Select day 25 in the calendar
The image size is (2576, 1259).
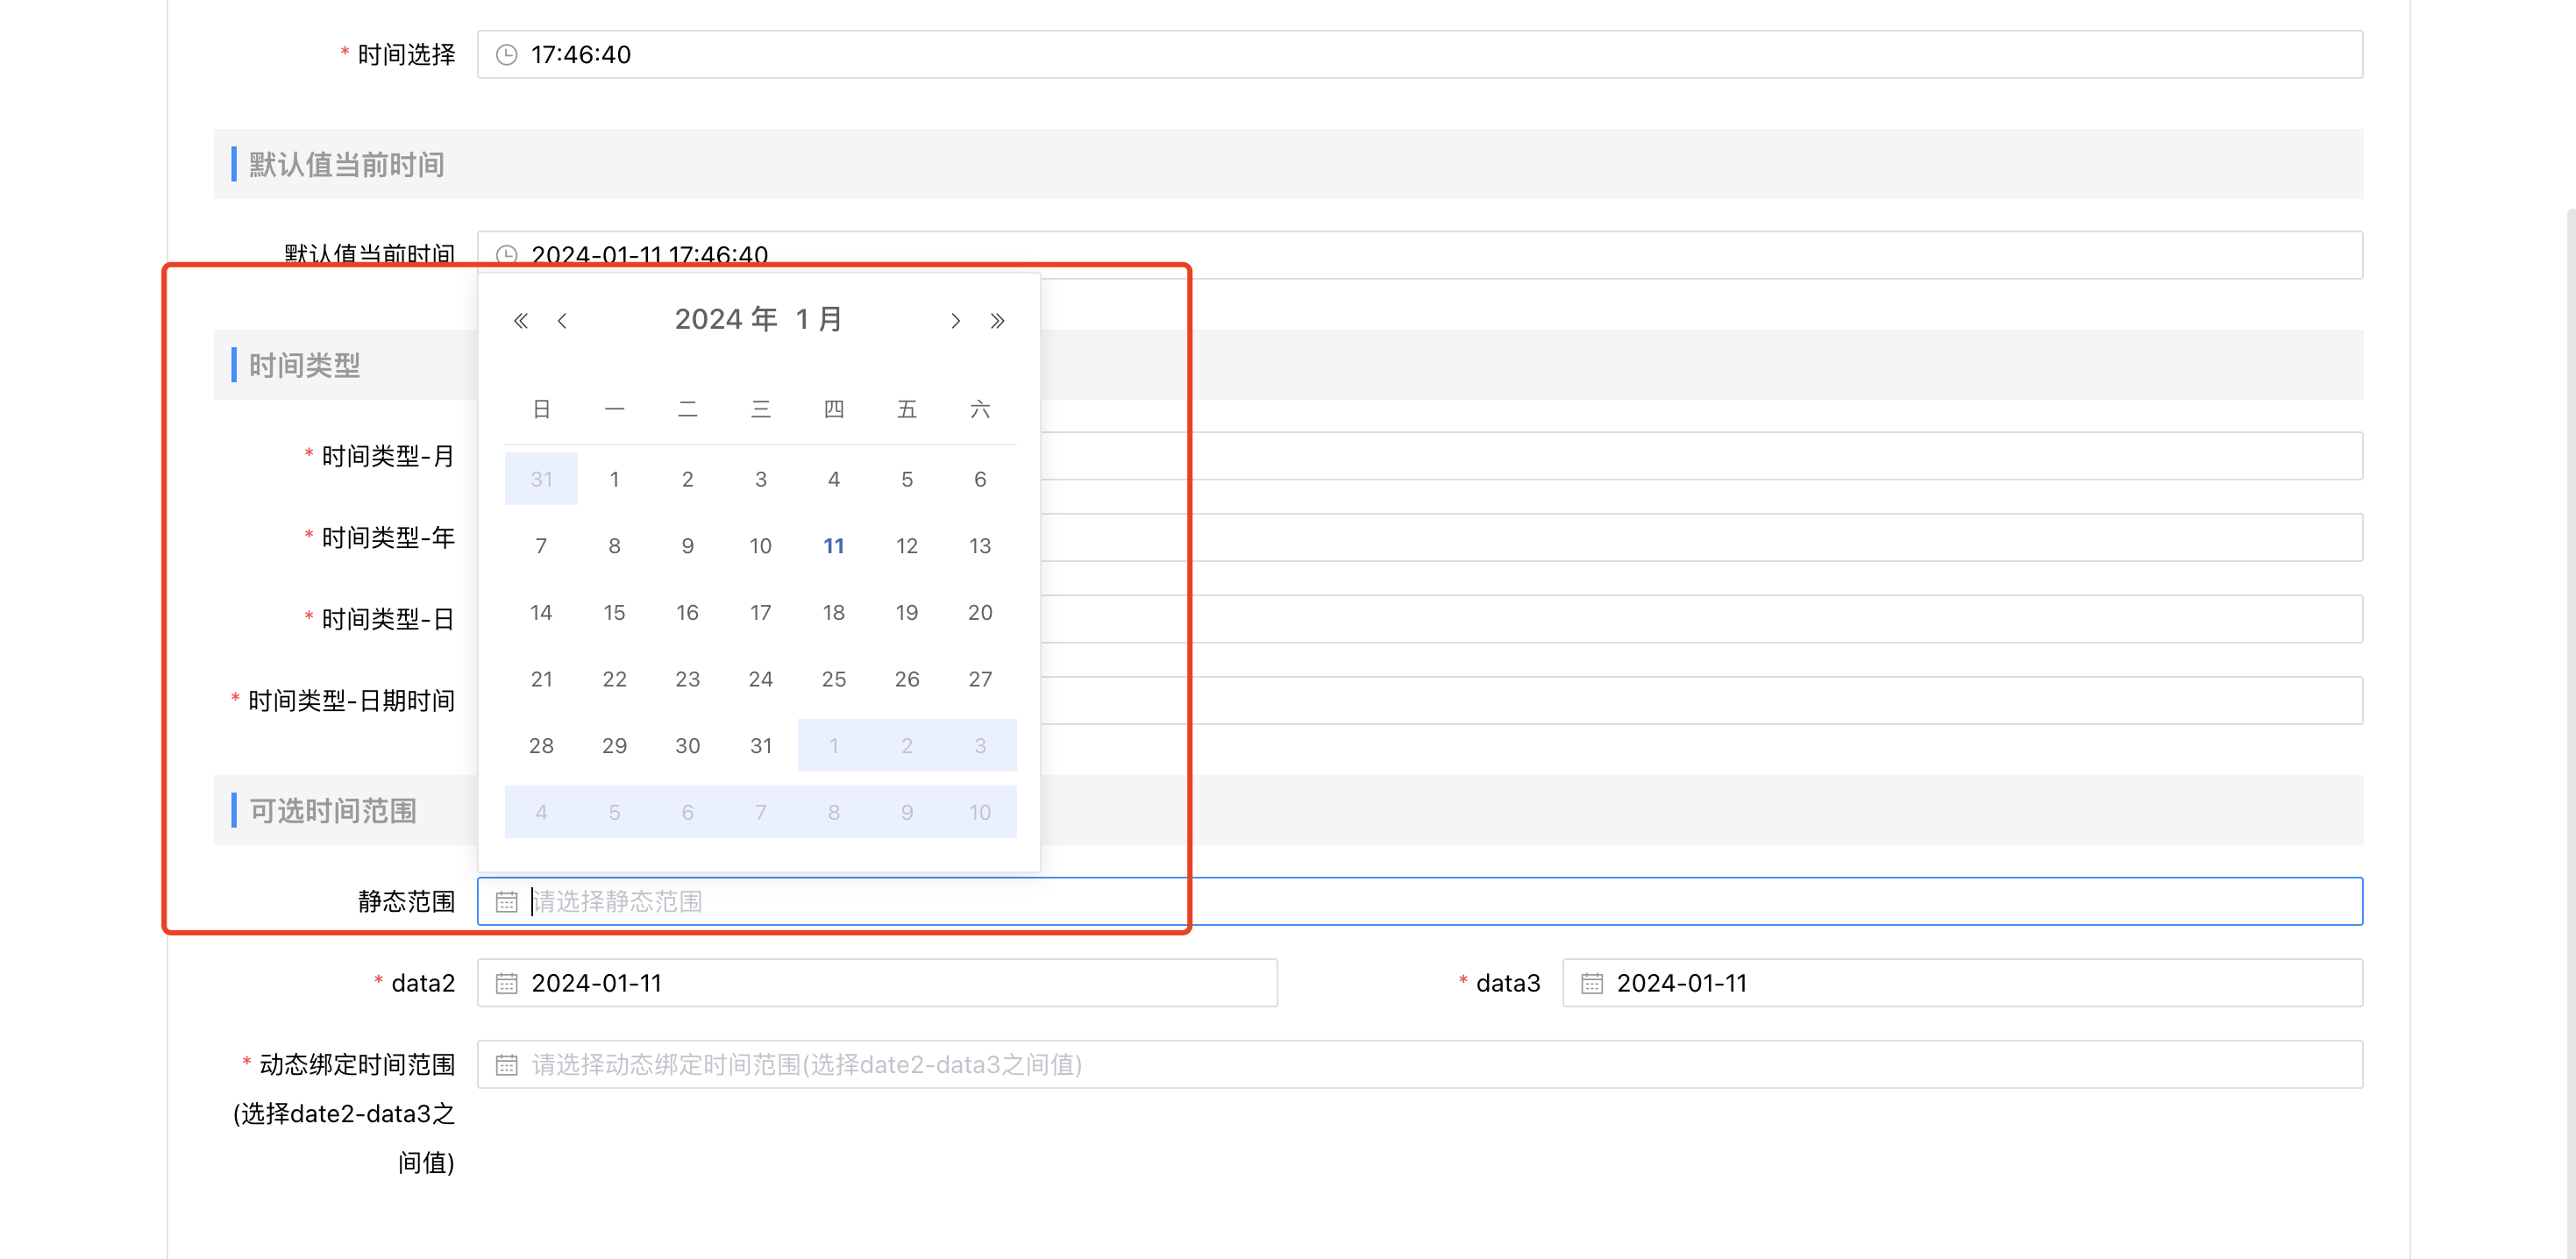[x=833, y=679]
